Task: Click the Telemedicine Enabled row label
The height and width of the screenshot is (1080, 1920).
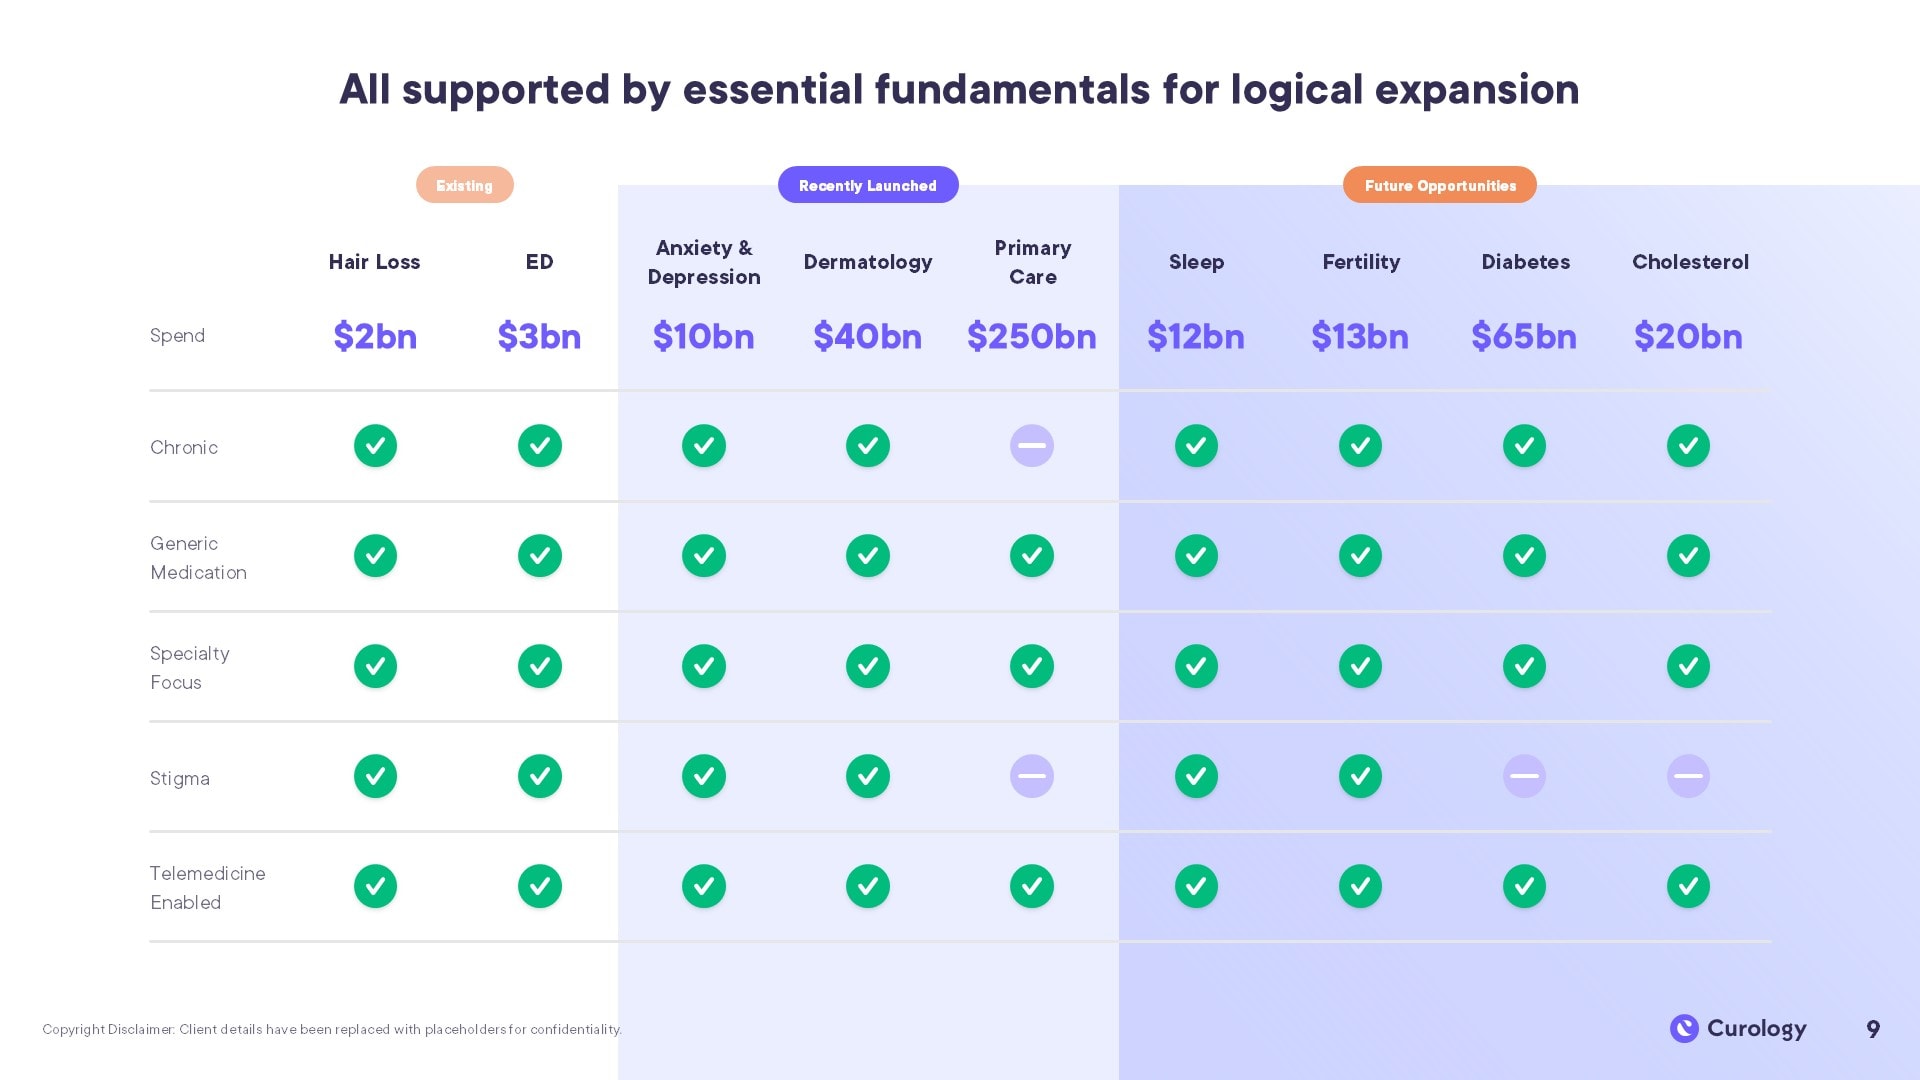Action: click(208, 888)
